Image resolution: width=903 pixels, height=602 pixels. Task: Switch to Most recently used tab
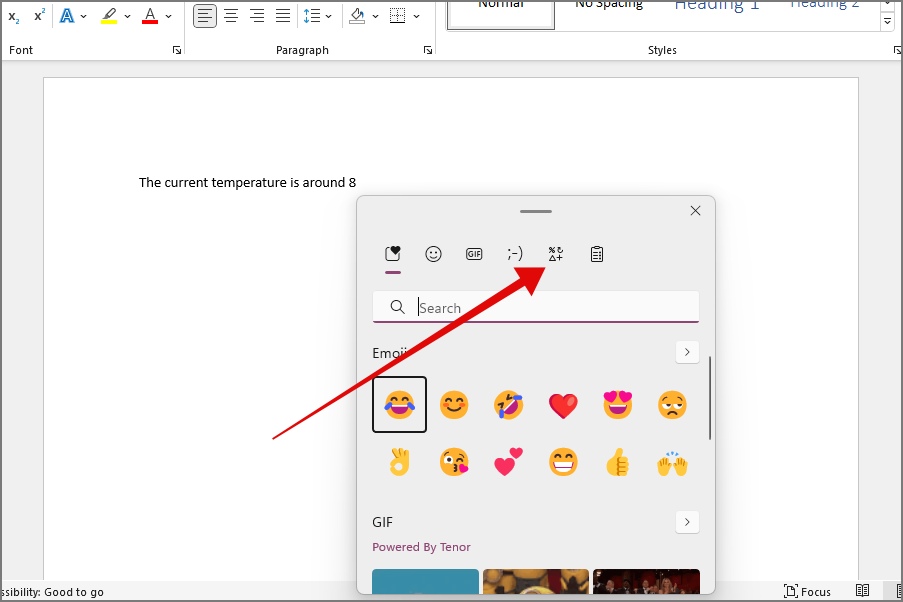click(393, 254)
